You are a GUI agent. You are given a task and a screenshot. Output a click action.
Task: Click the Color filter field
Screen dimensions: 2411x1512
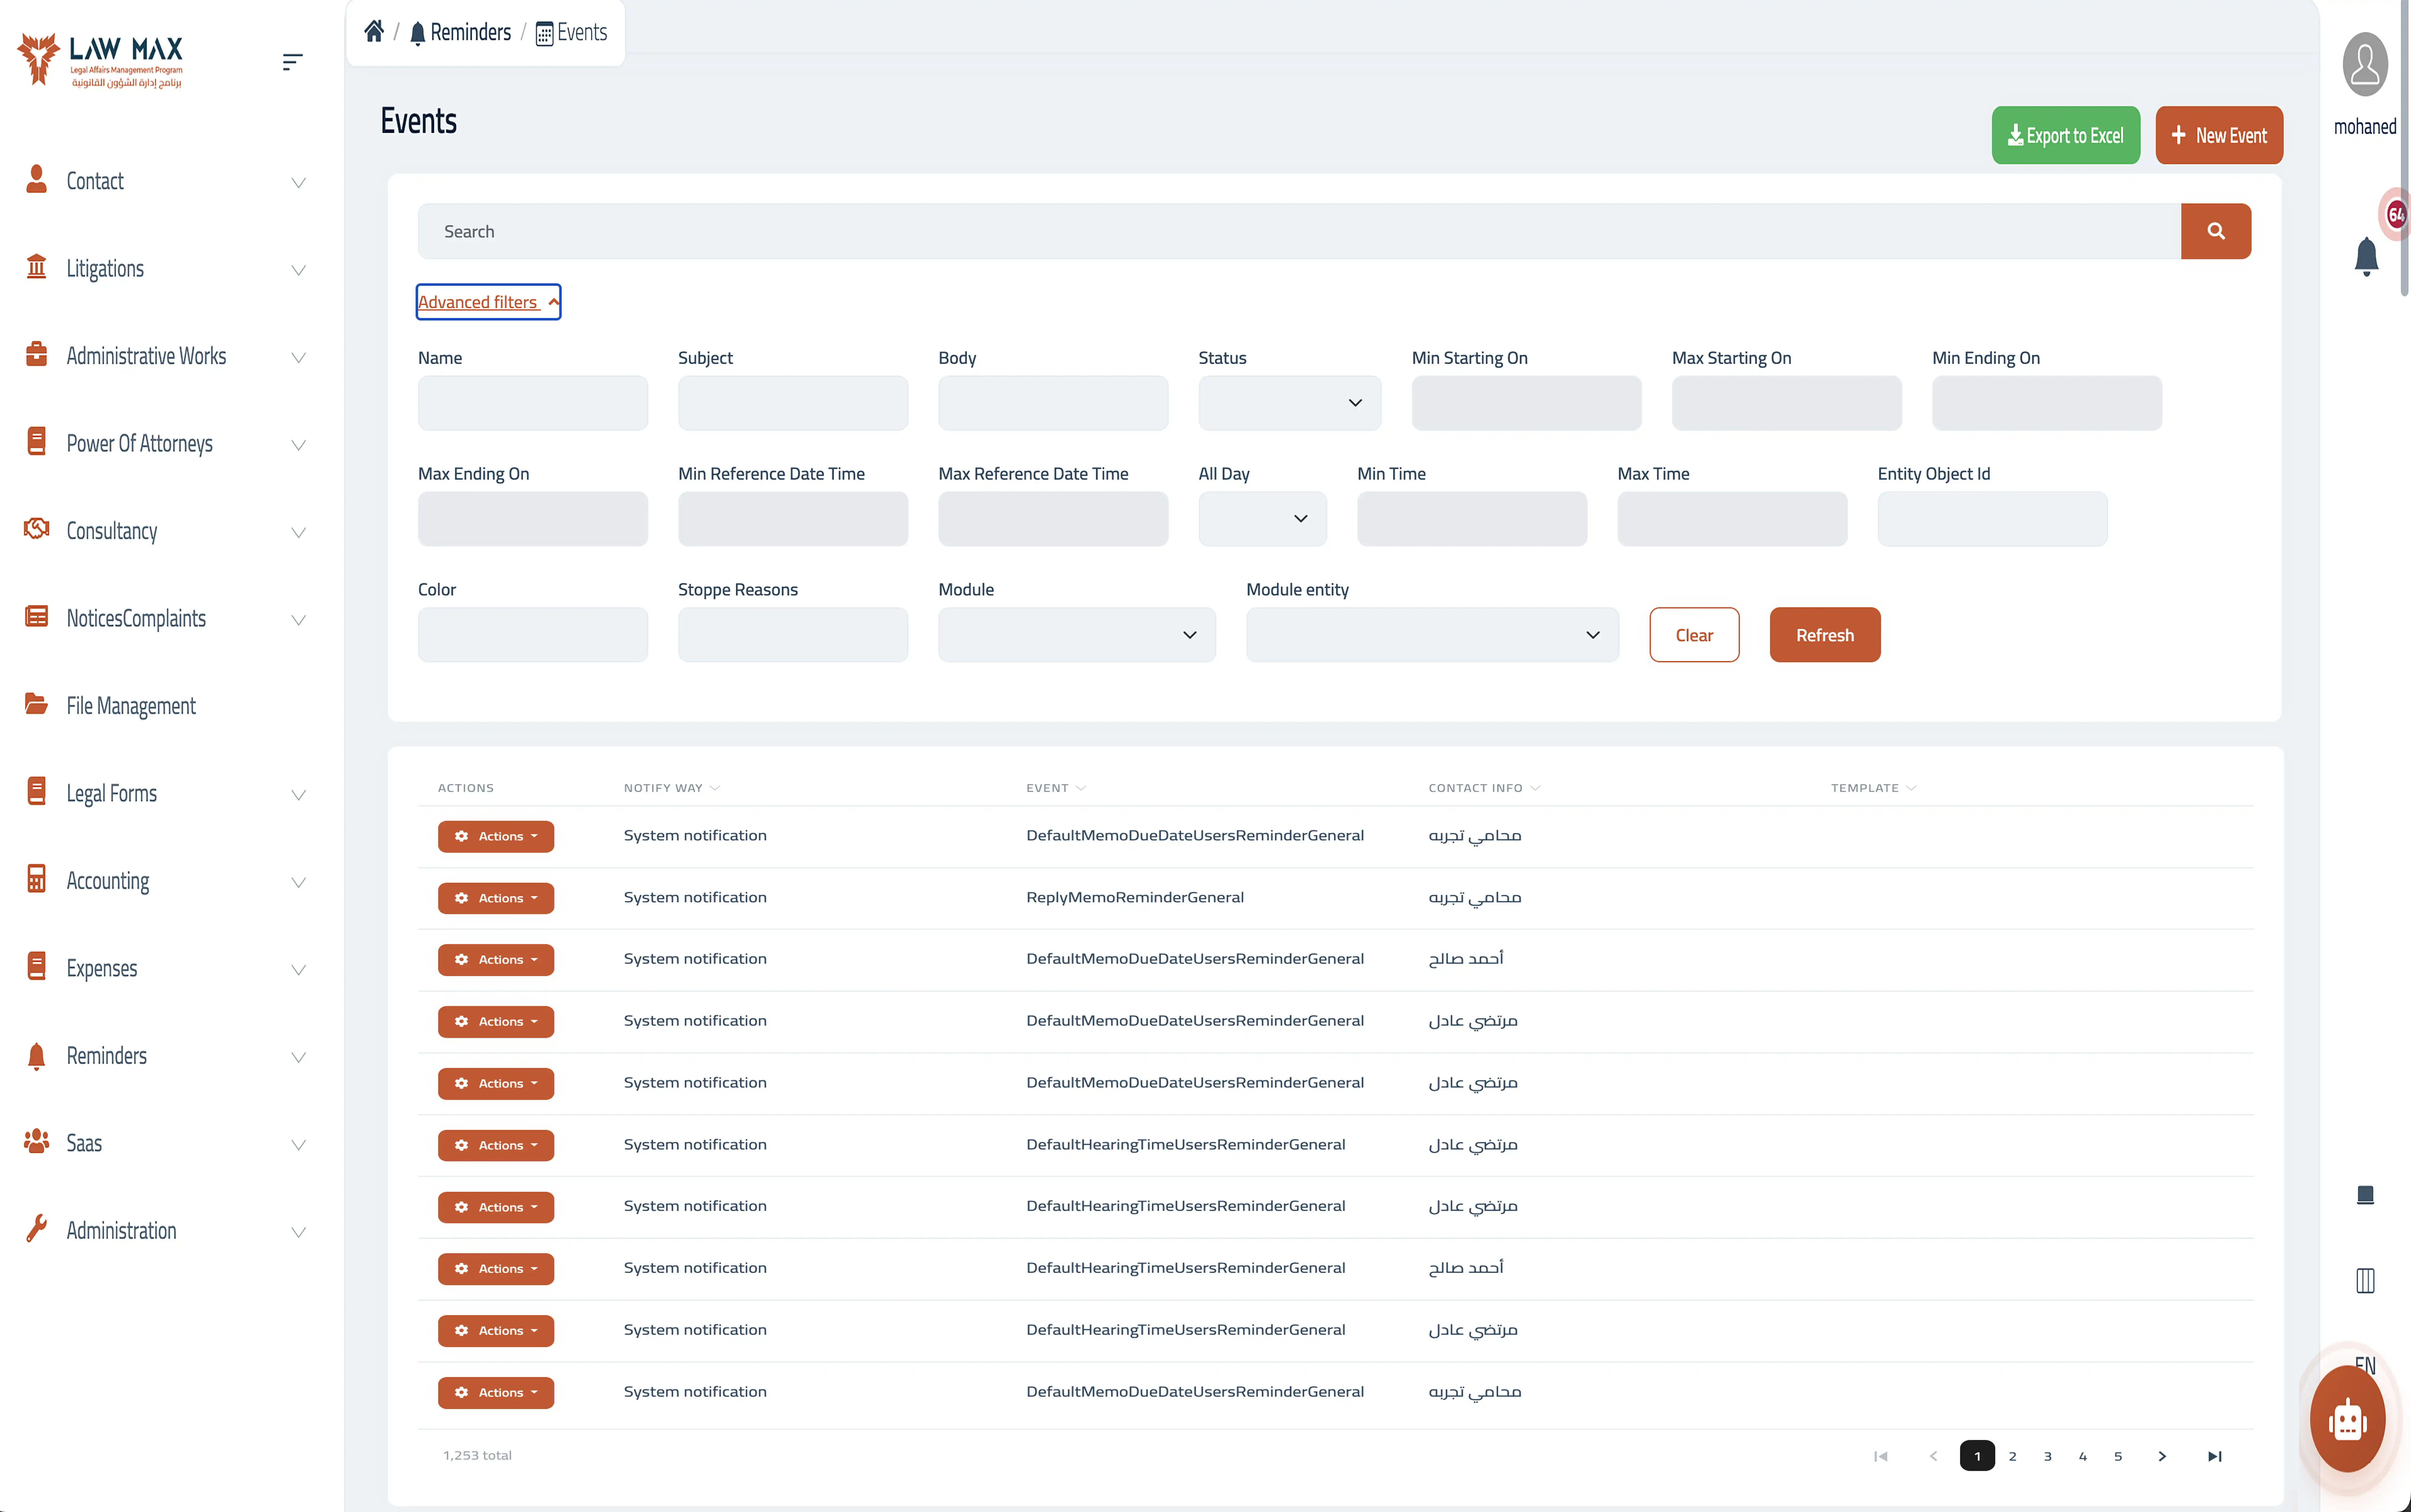tap(533, 635)
